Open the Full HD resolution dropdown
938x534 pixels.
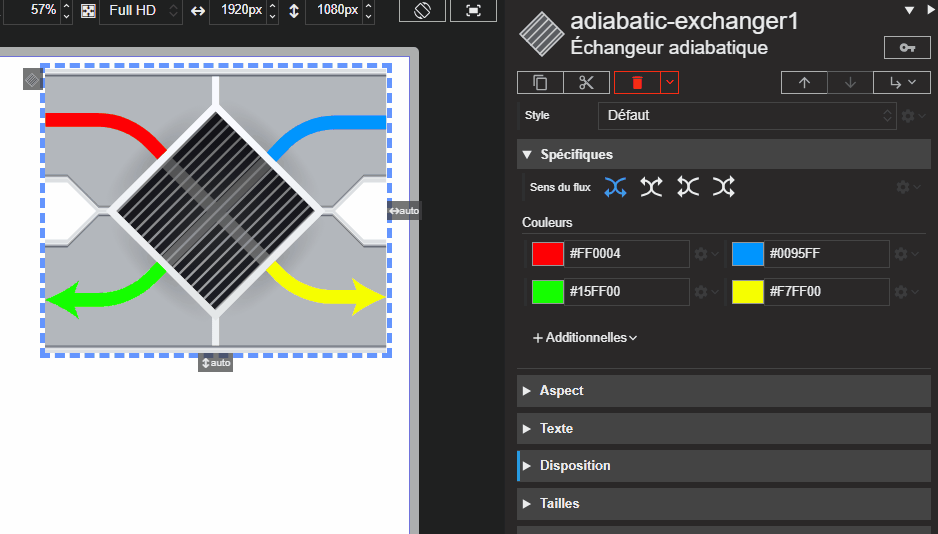coord(140,11)
